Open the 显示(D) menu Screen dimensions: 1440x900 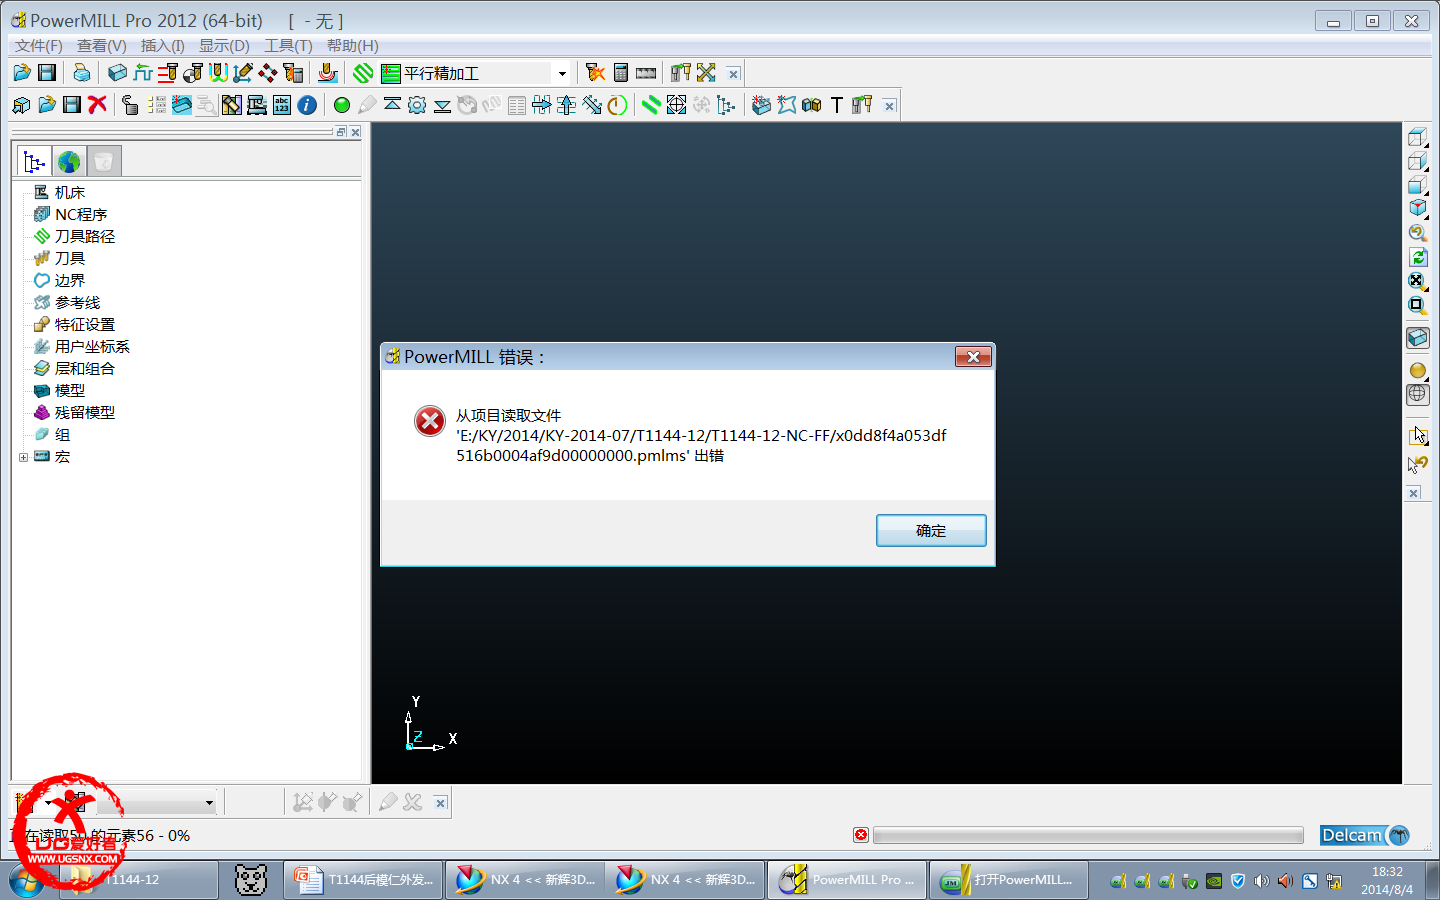224,46
